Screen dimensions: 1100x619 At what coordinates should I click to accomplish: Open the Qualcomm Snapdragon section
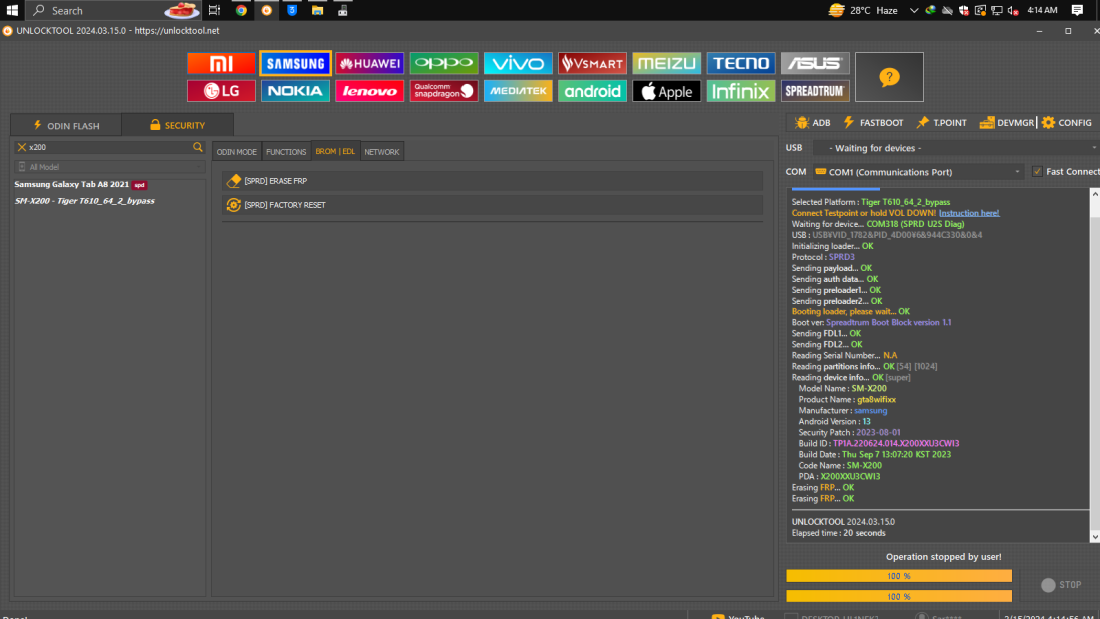tap(444, 91)
